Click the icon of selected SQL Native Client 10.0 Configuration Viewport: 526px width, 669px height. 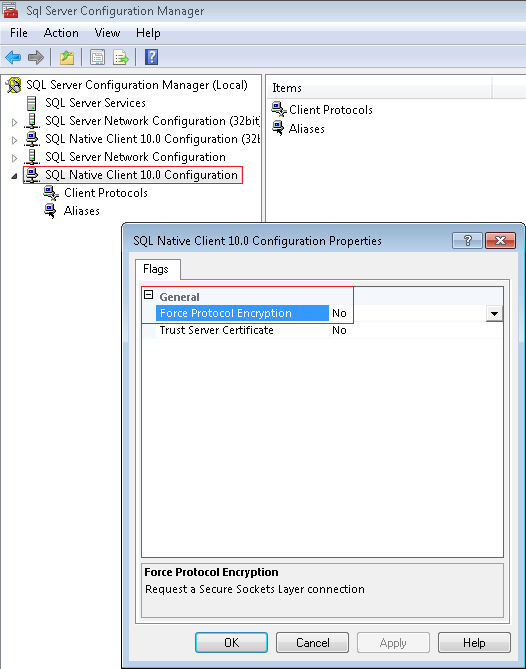tap(32, 175)
